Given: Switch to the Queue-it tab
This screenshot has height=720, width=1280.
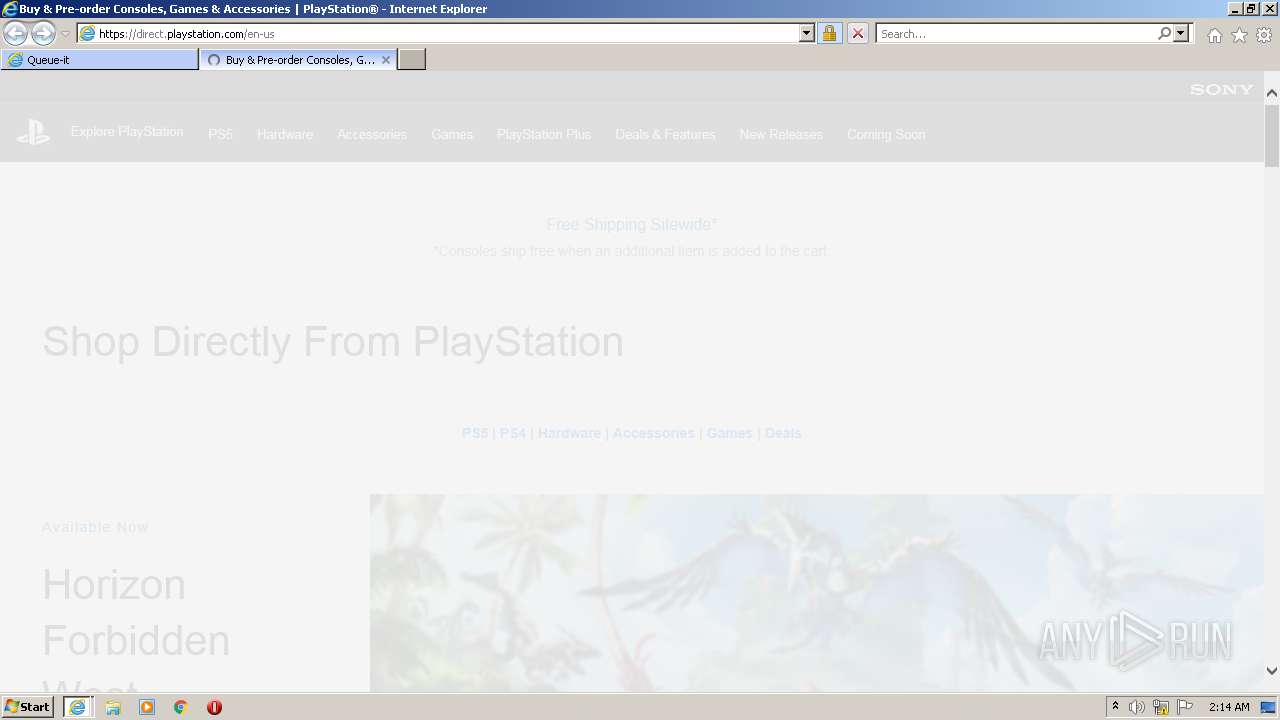Looking at the screenshot, I should pos(100,60).
